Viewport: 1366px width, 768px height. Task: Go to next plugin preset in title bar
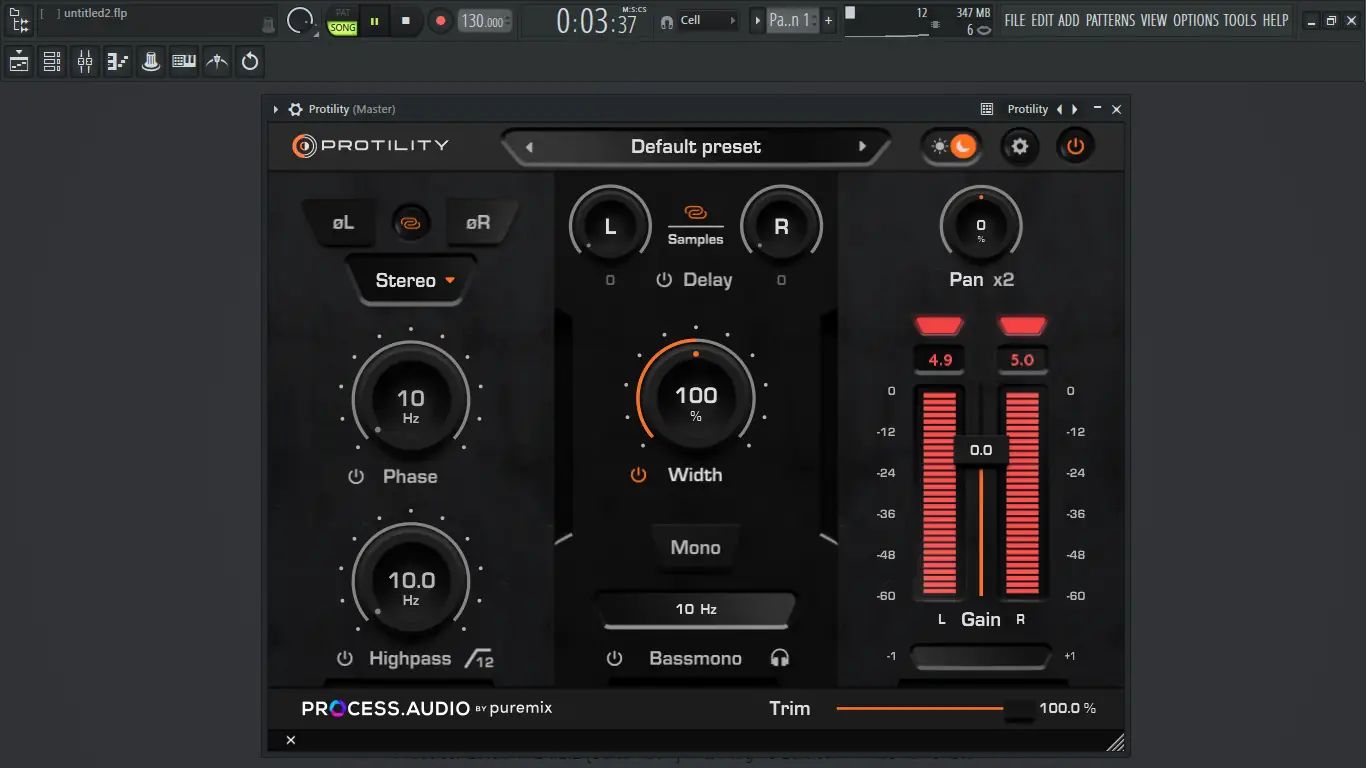coord(1075,109)
